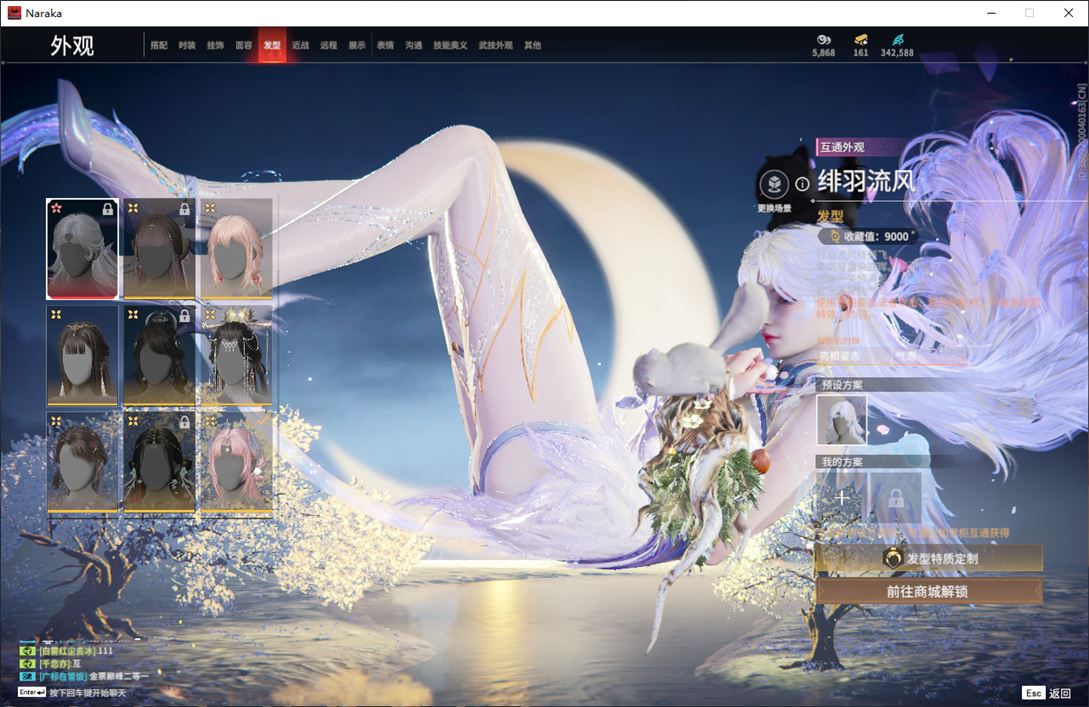The image size is (1089, 707).
Task: Open the 面容 tab
Action: [243, 46]
